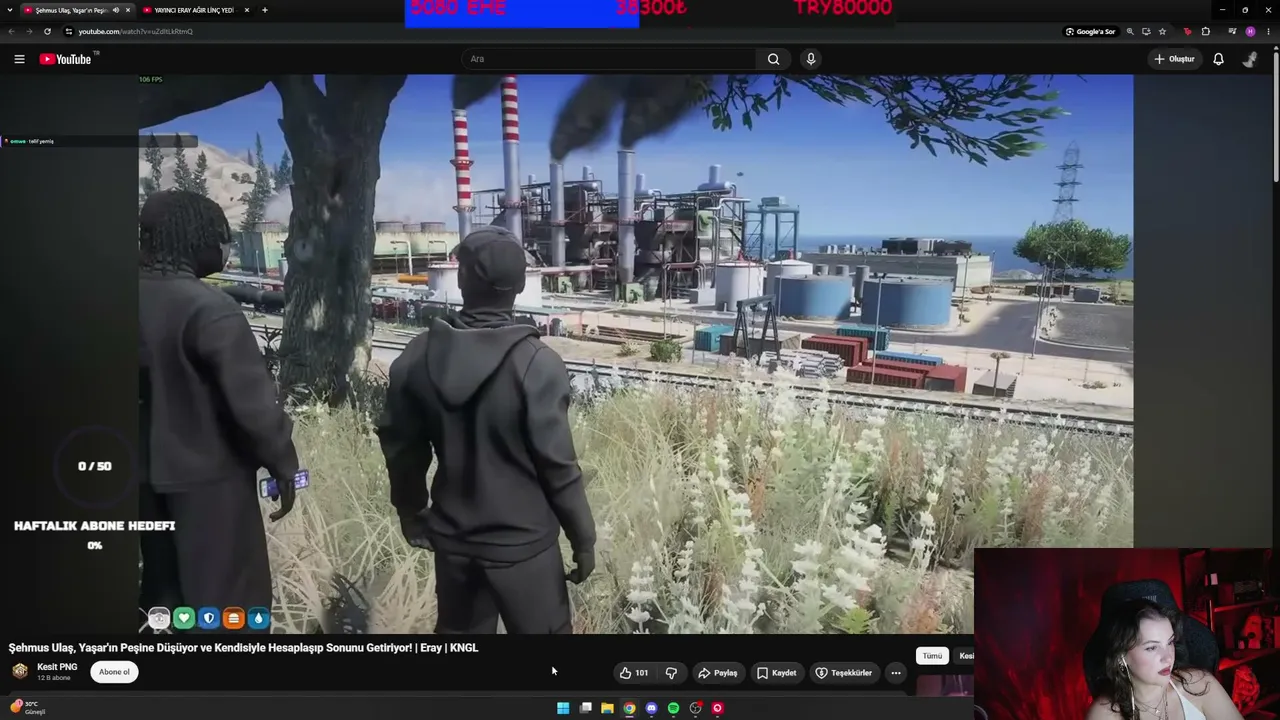Open the Chrome profile avatar
Screen dimensions: 1280x720
coord(1250,31)
